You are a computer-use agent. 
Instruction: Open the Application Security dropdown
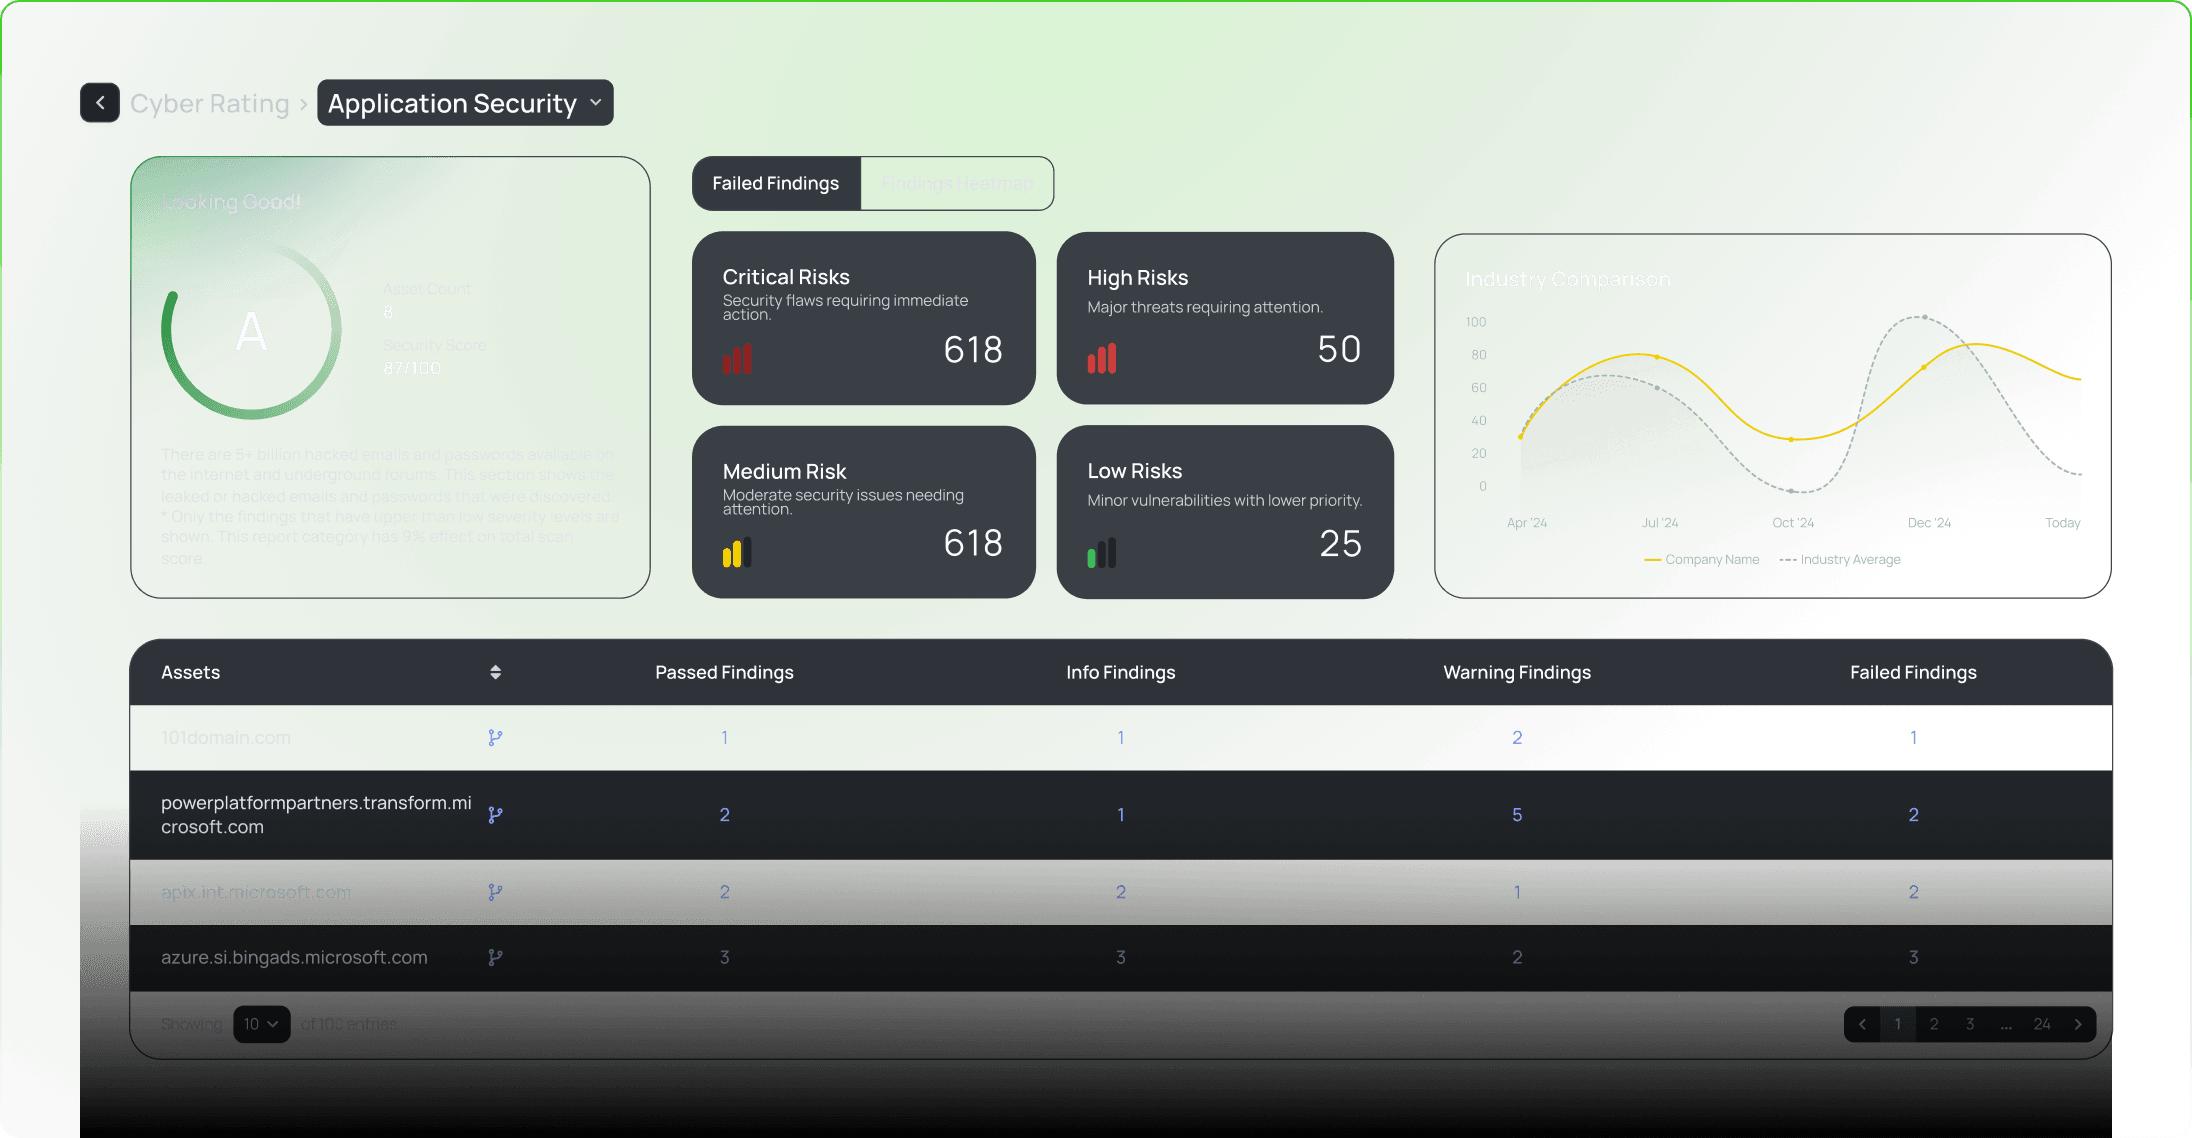[465, 102]
